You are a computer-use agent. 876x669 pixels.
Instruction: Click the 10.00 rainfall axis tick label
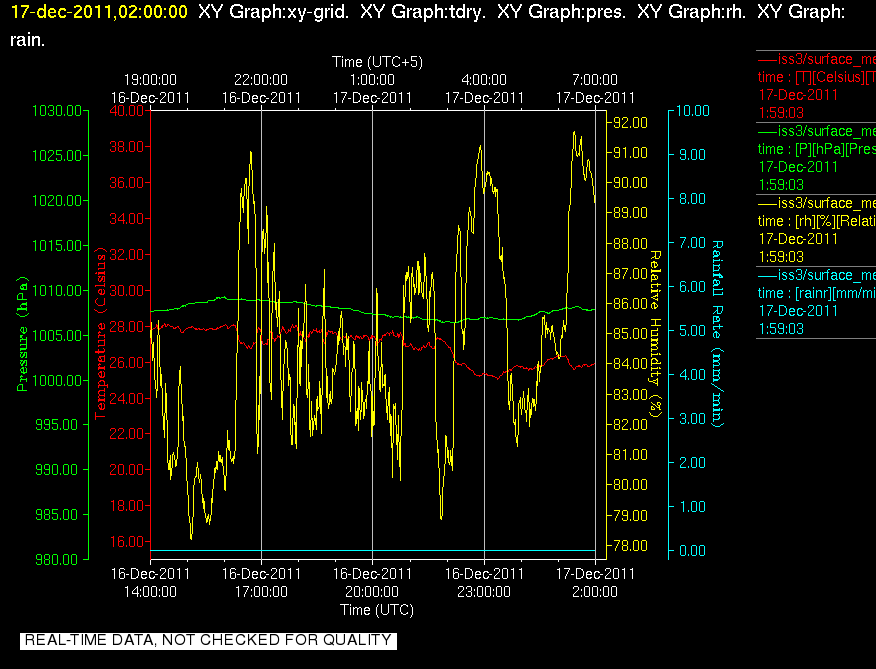[693, 111]
